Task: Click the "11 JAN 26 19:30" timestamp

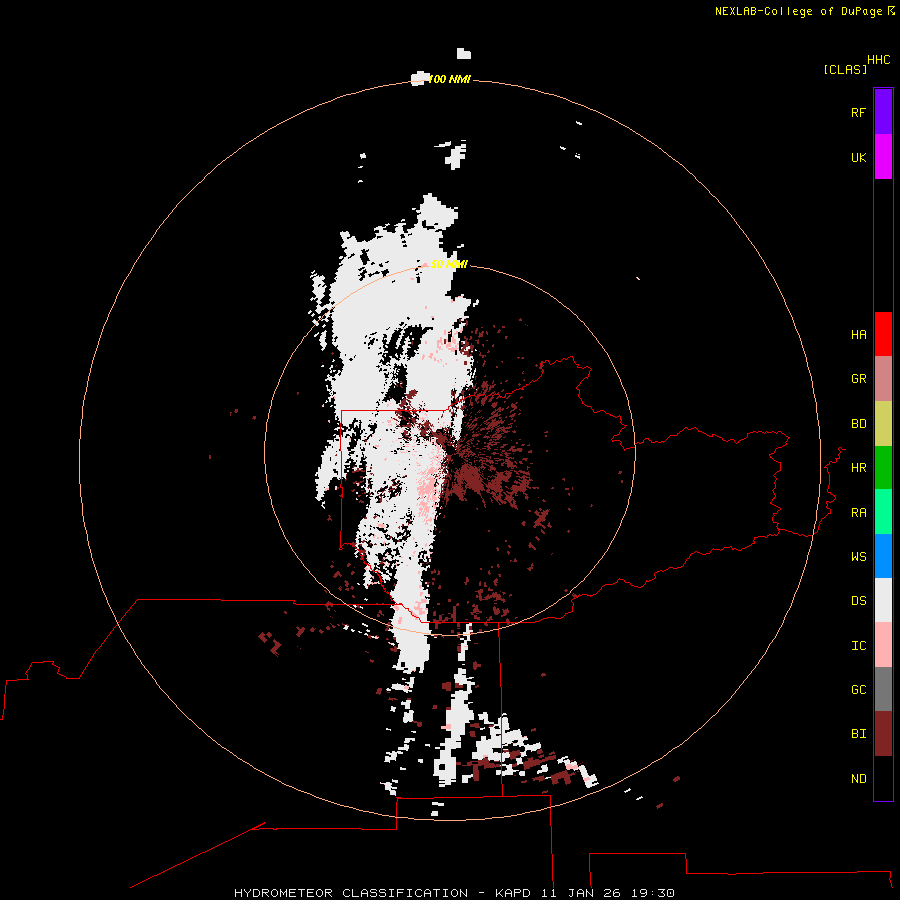Action: (607, 893)
